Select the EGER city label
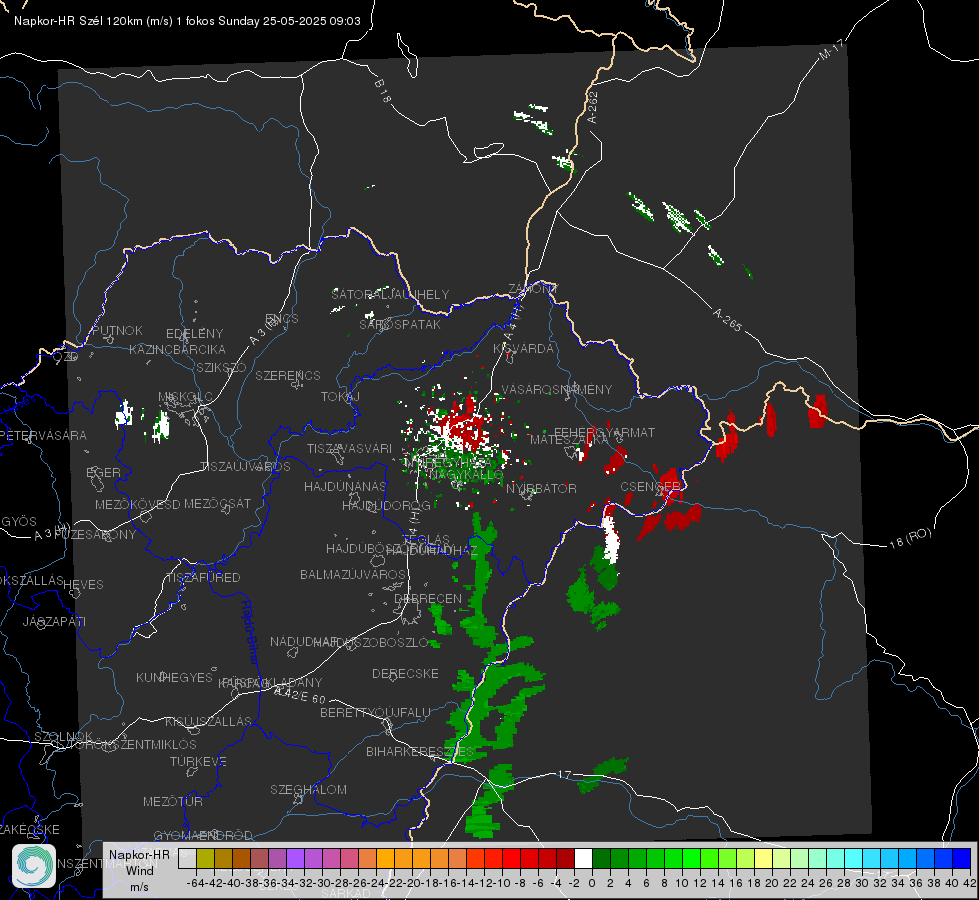979x900 pixels. tap(103, 472)
